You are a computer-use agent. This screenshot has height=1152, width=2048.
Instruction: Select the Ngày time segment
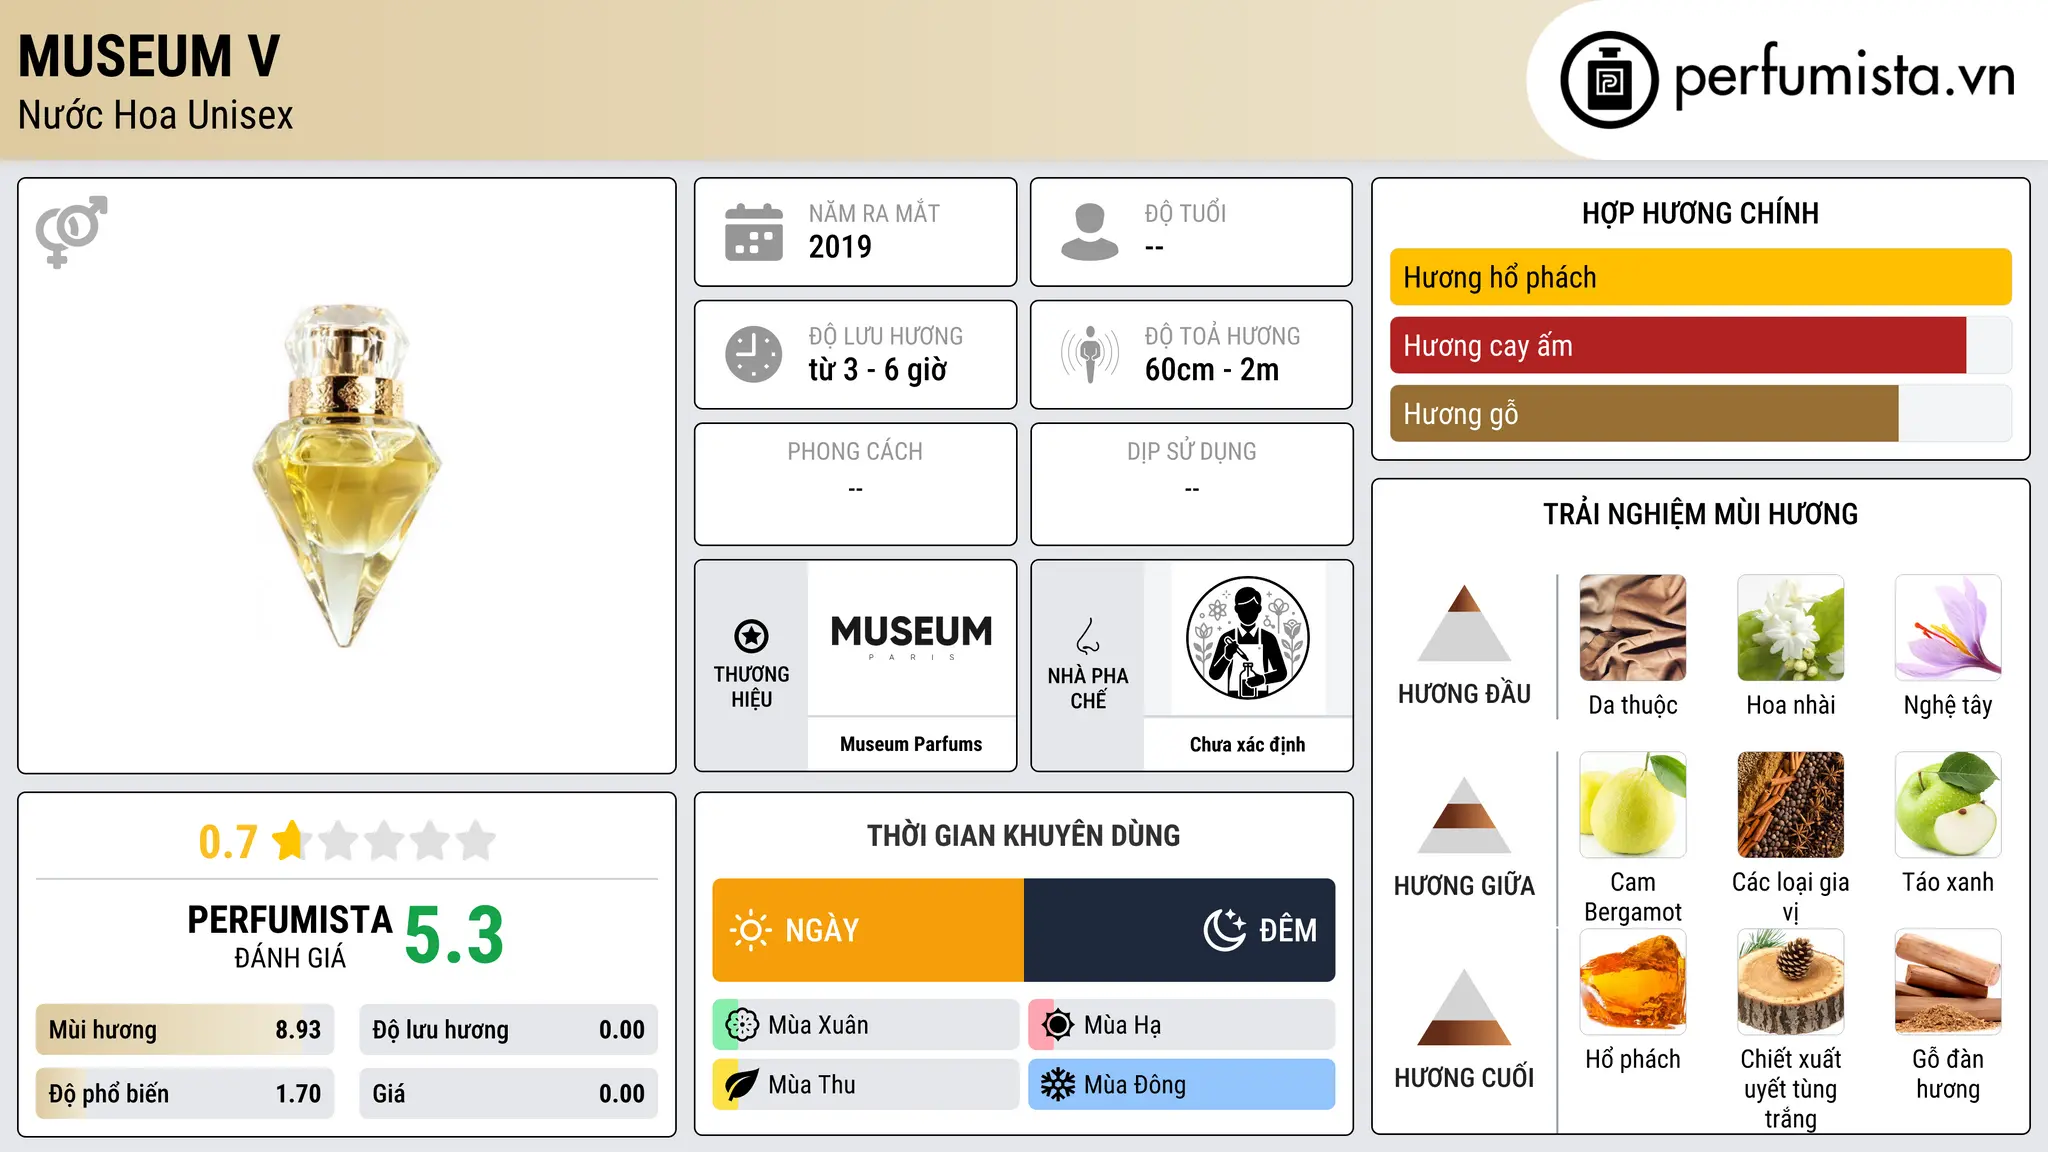tap(868, 930)
